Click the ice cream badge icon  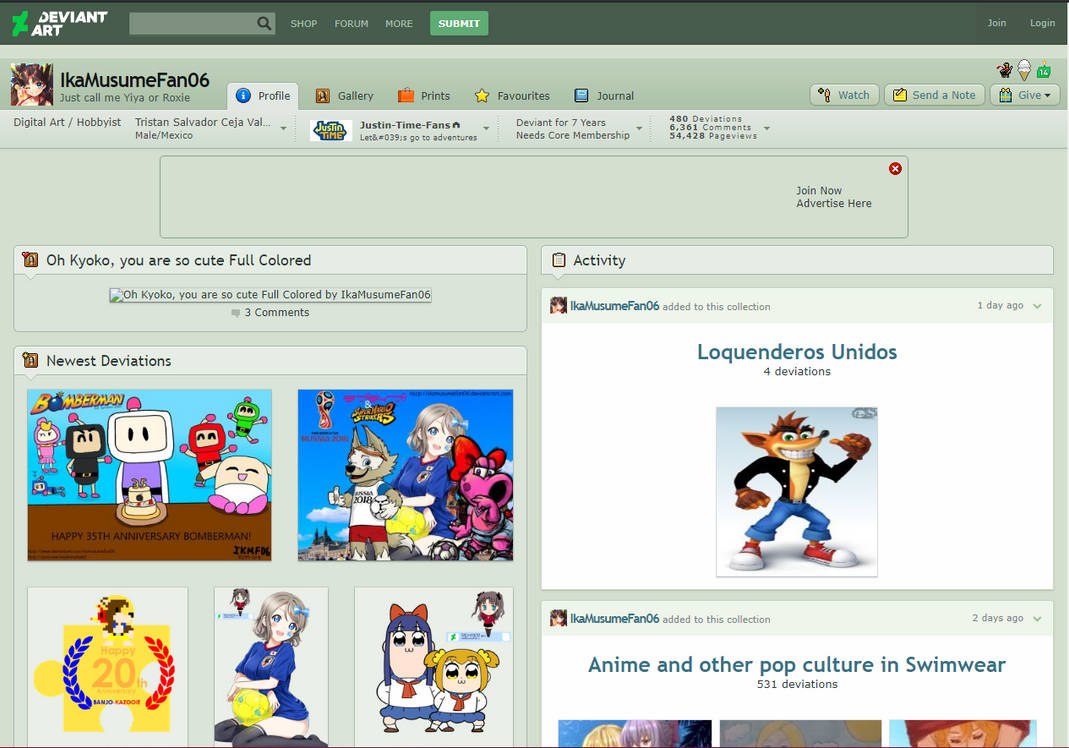[1024, 70]
